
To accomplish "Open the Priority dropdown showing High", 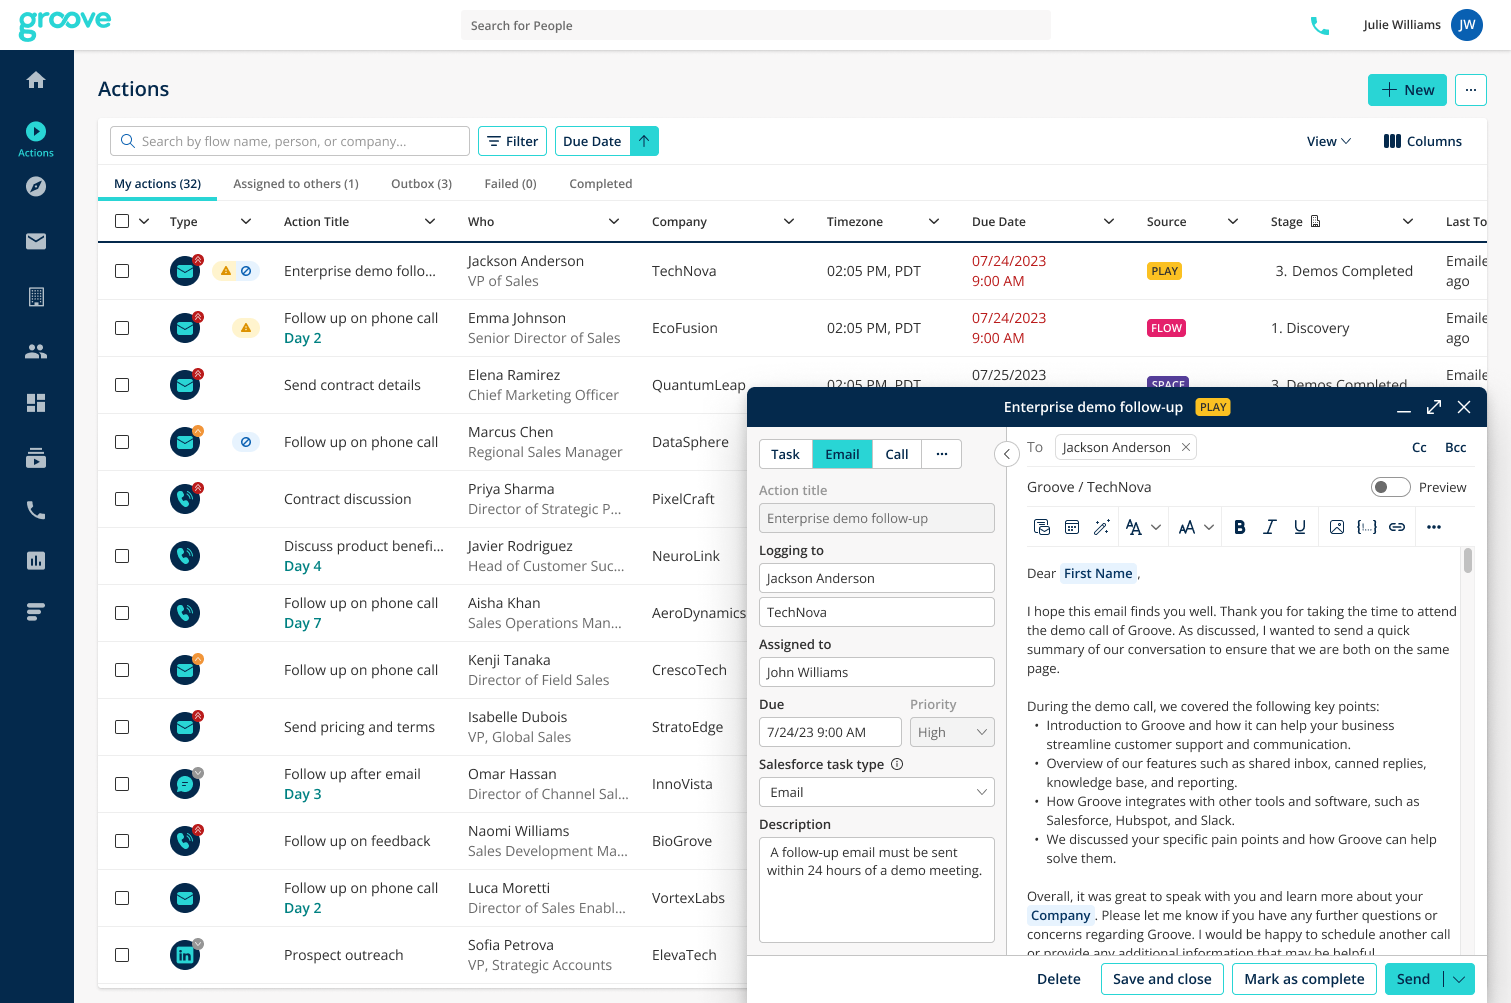I will click(x=952, y=731).
